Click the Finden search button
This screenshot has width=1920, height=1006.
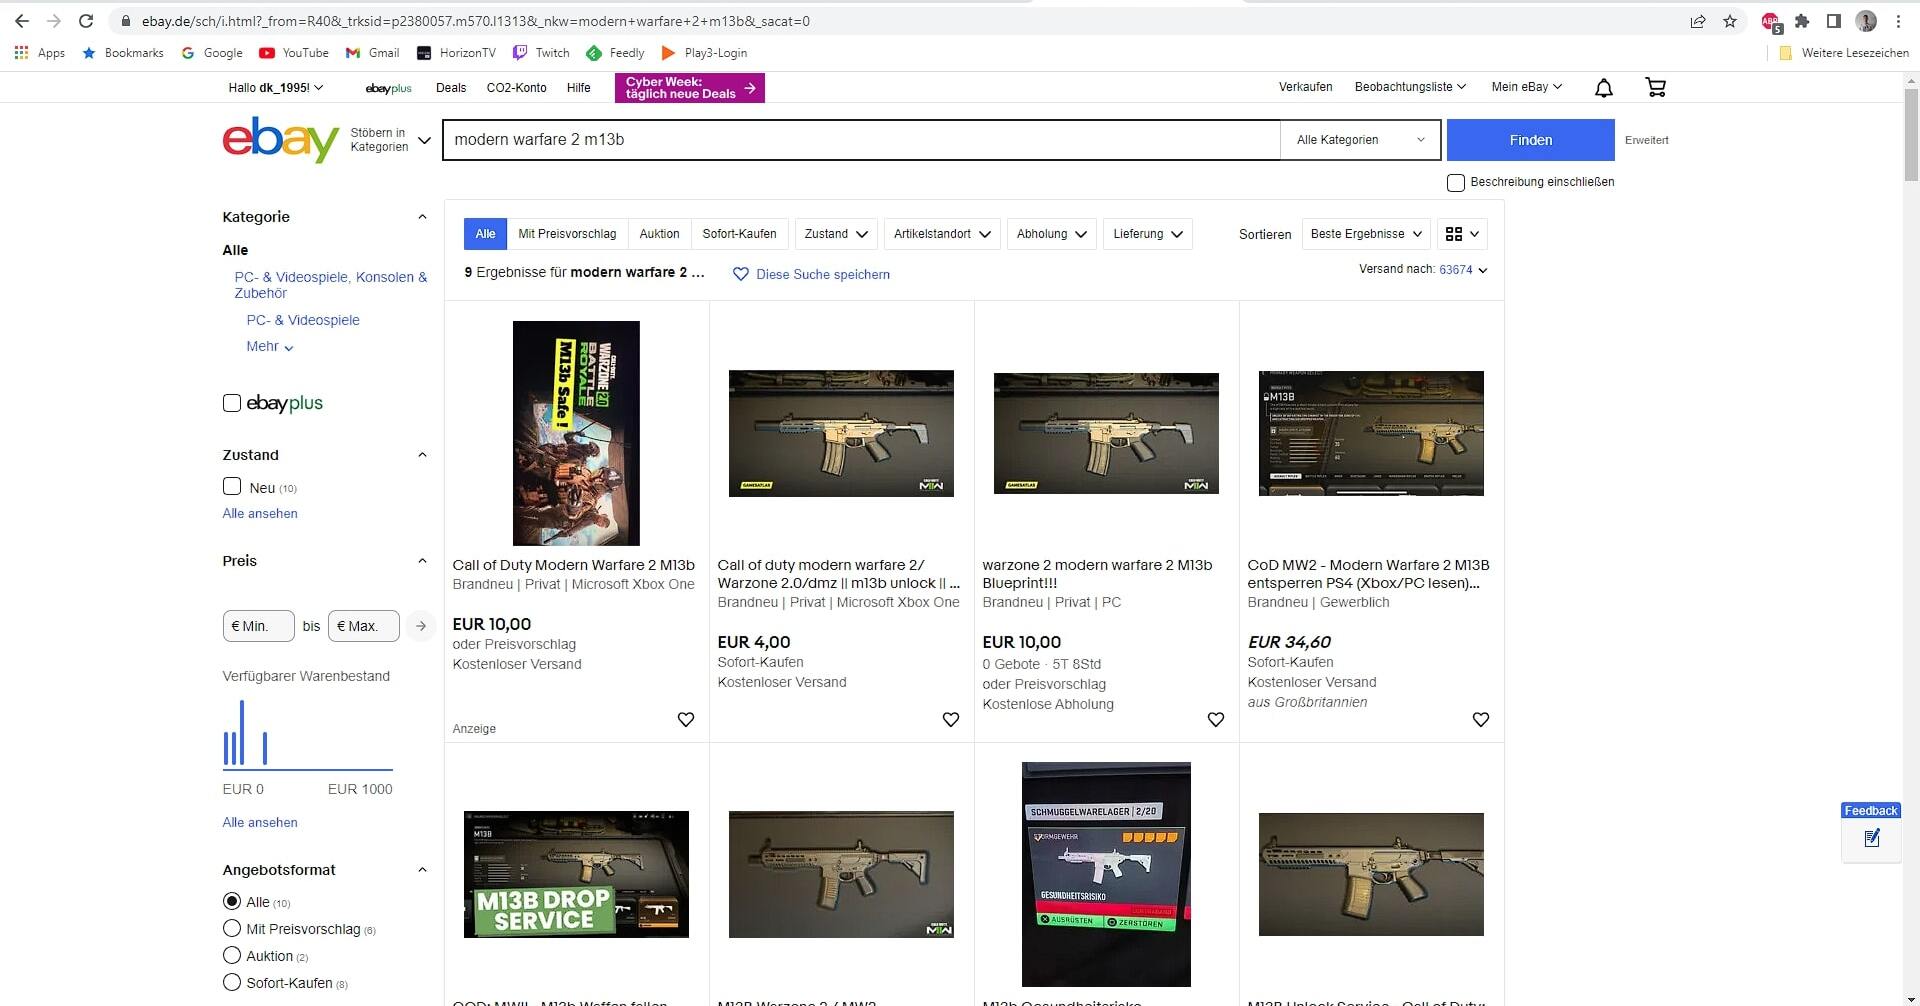click(x=1530, y=140)
